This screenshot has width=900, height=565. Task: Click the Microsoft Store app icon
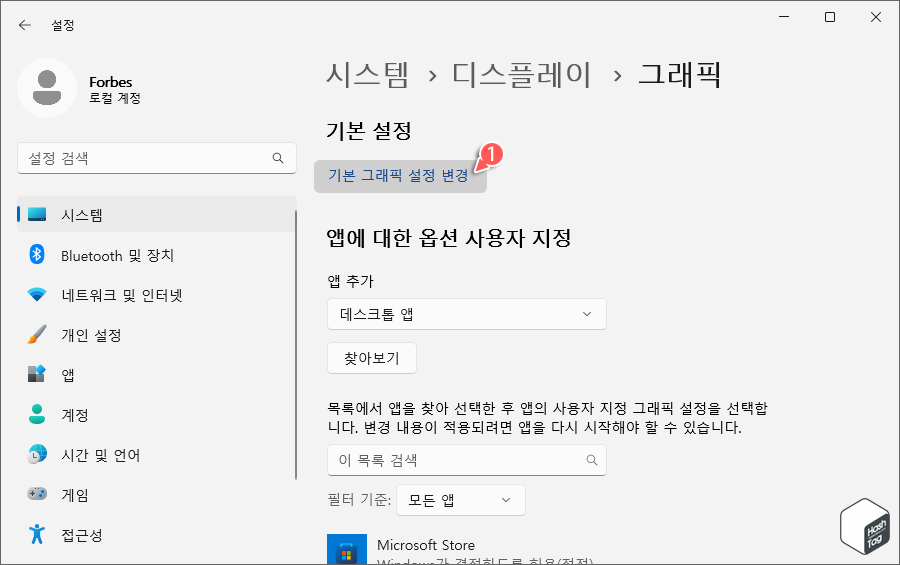(x=347, y=549)
